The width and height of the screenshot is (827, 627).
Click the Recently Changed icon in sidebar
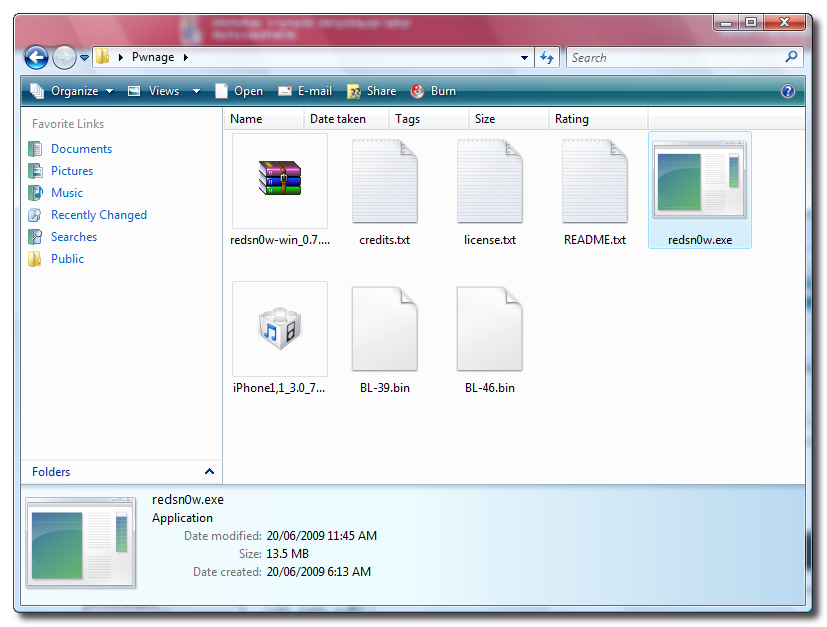35,215
